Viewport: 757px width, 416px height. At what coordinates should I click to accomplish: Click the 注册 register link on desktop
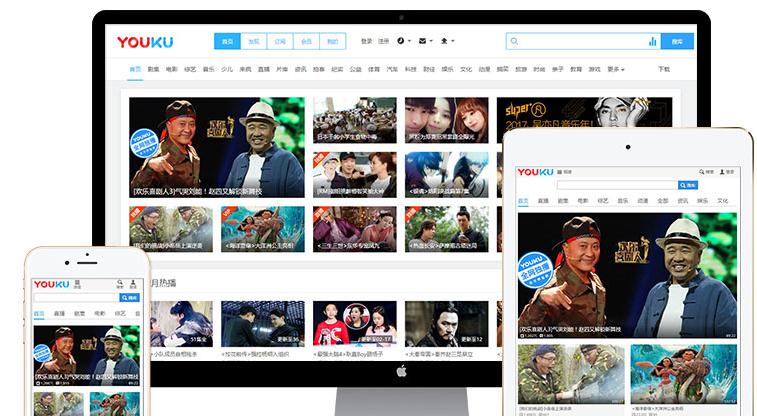383,41
